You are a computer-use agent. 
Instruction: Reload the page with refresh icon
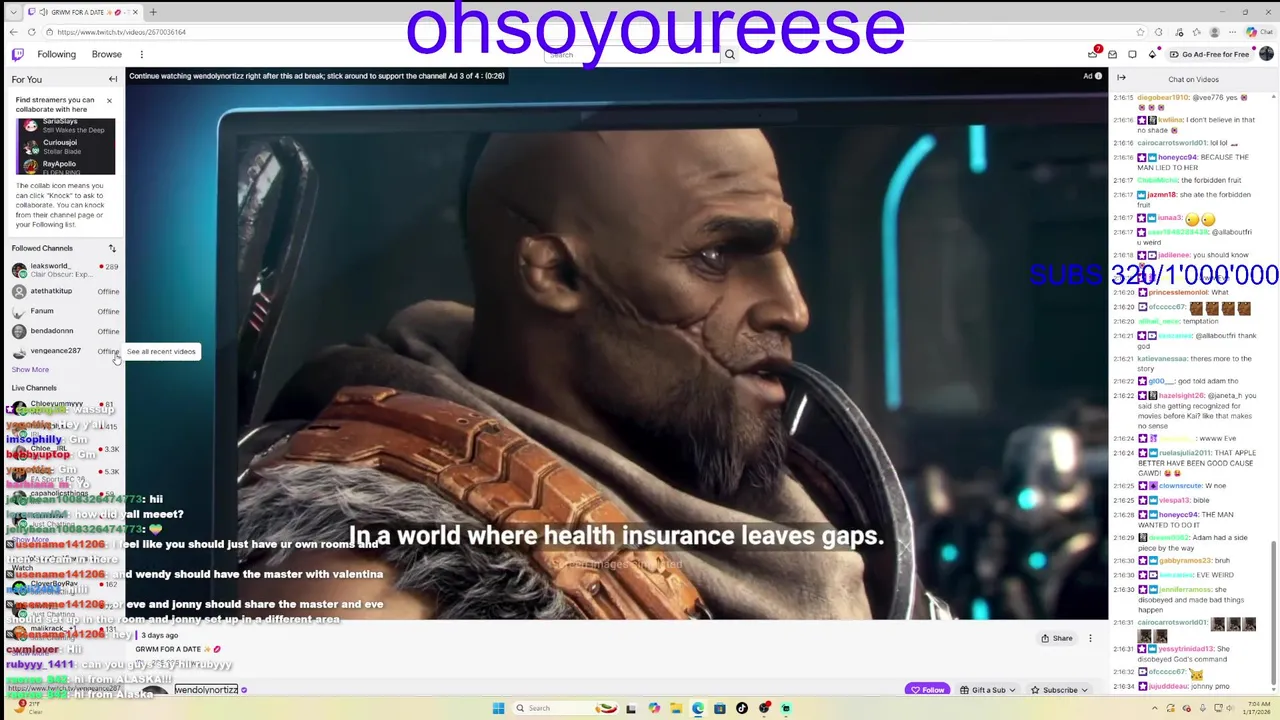point(31,32)
